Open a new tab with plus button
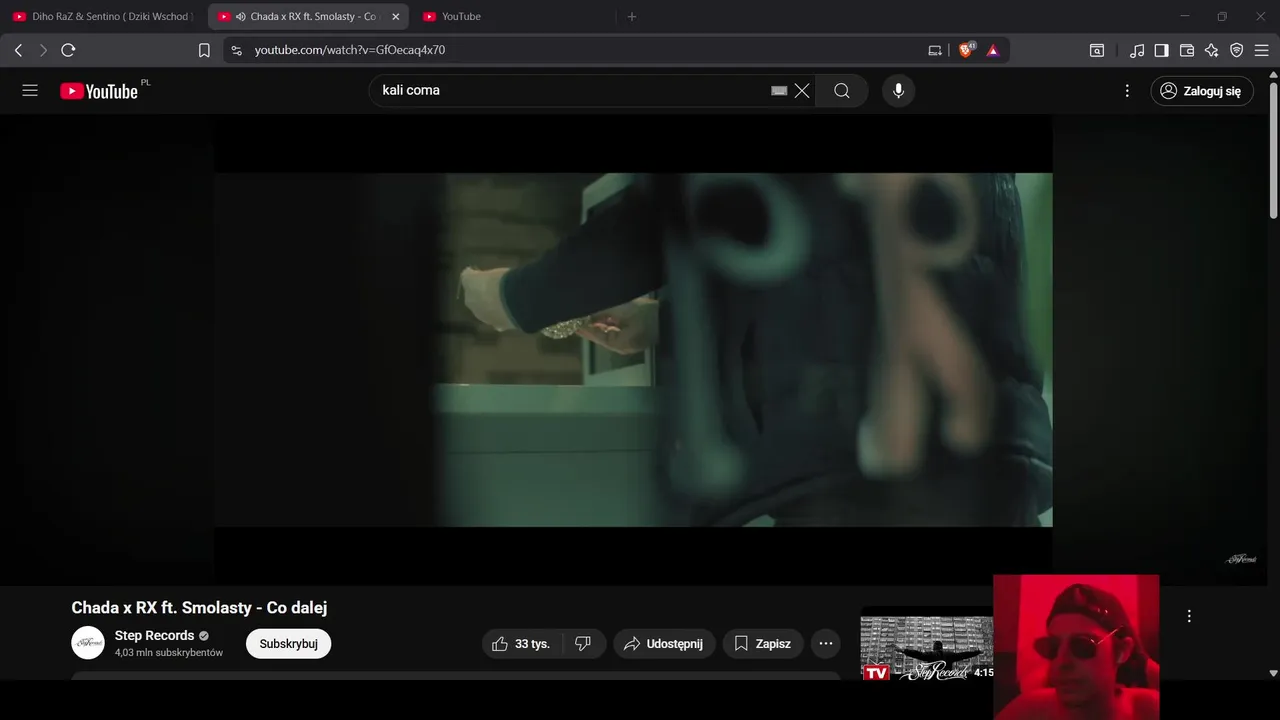This screenshot has height=720, width=1280. point(631,17)
